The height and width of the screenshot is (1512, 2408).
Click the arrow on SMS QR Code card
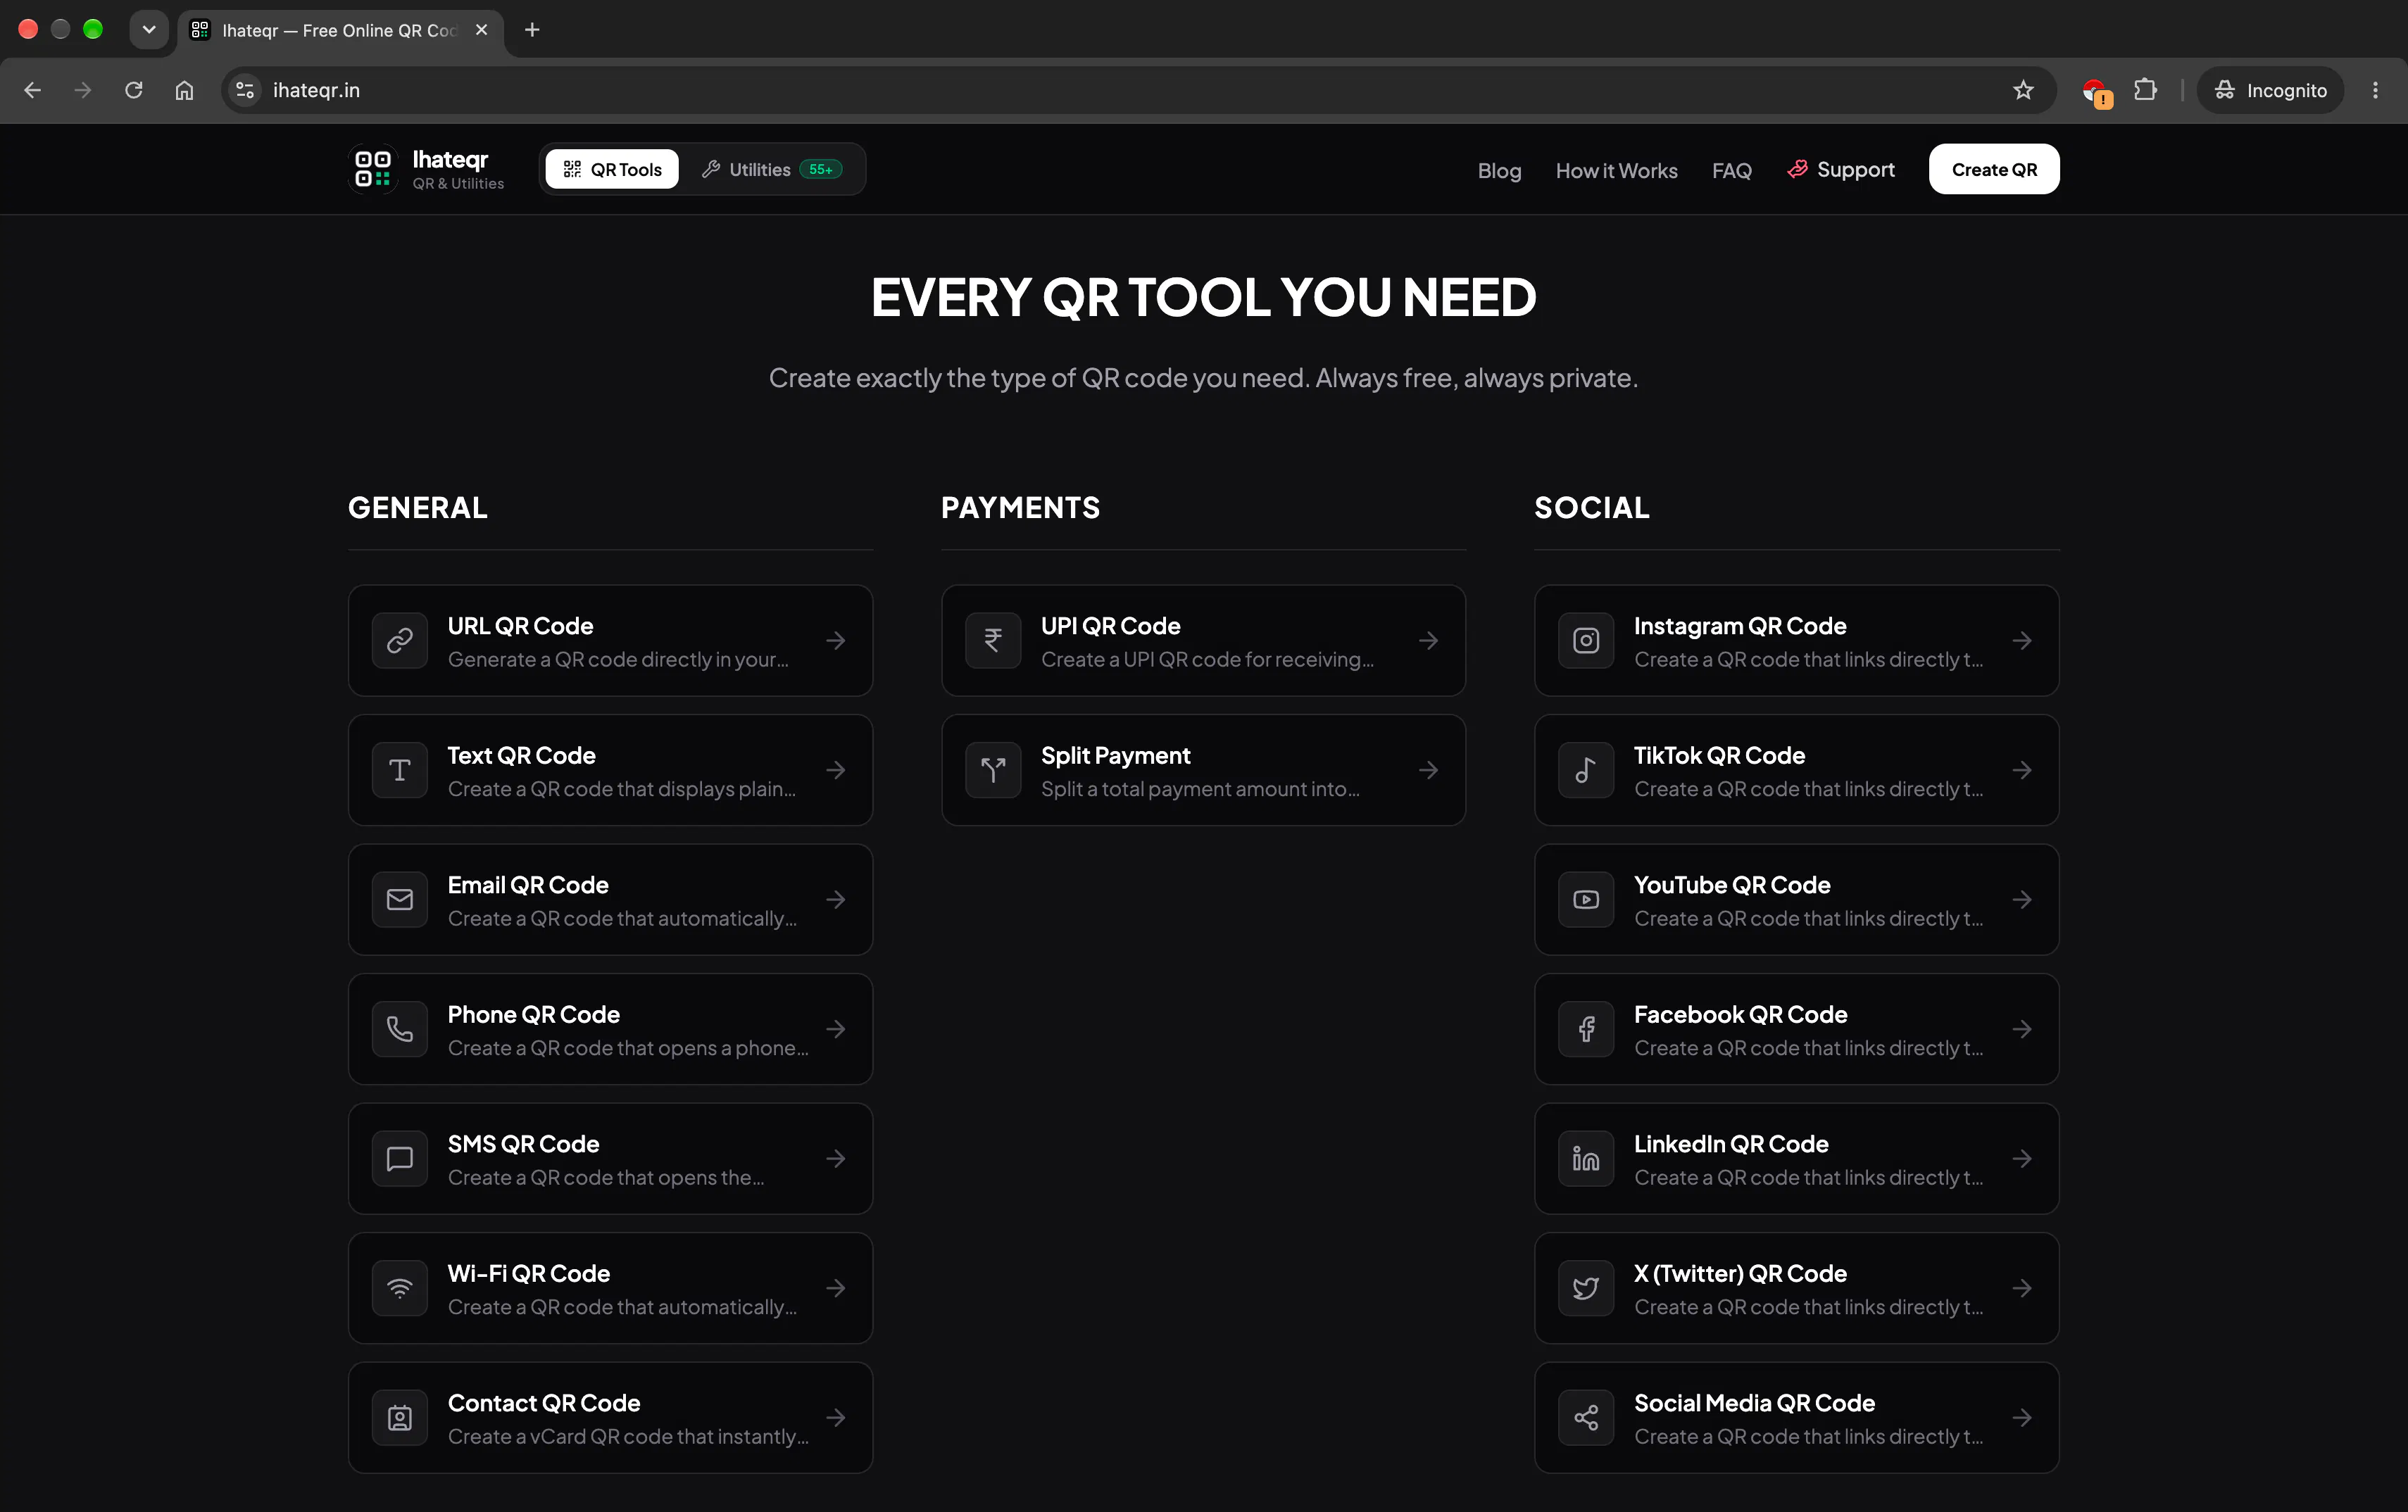(836, 1159)
